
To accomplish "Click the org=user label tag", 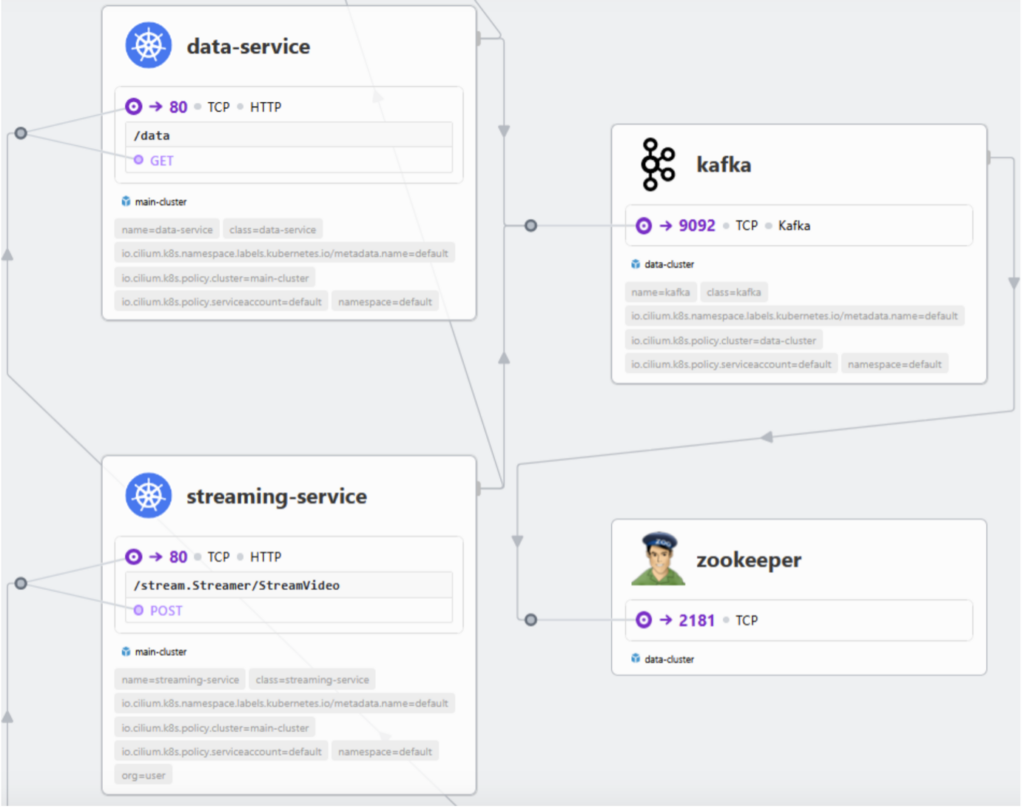I will click(x=144, y=776).
